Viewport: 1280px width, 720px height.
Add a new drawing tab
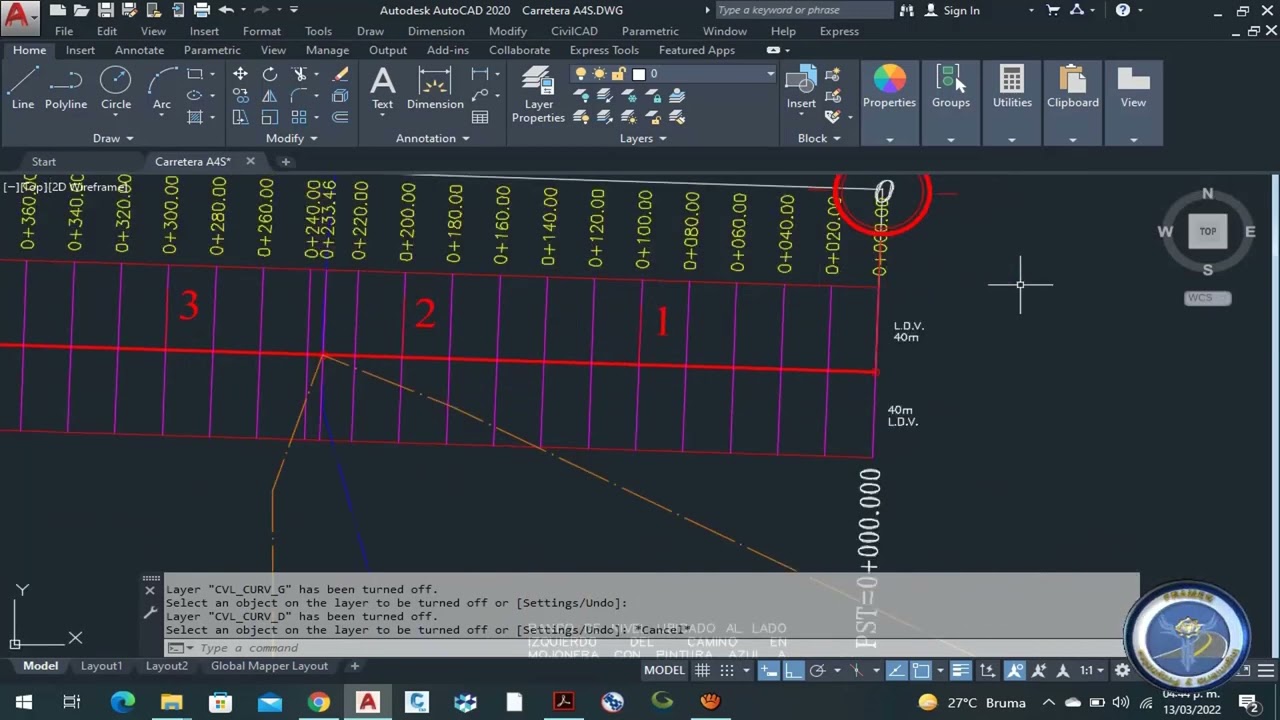coord(285,161)
